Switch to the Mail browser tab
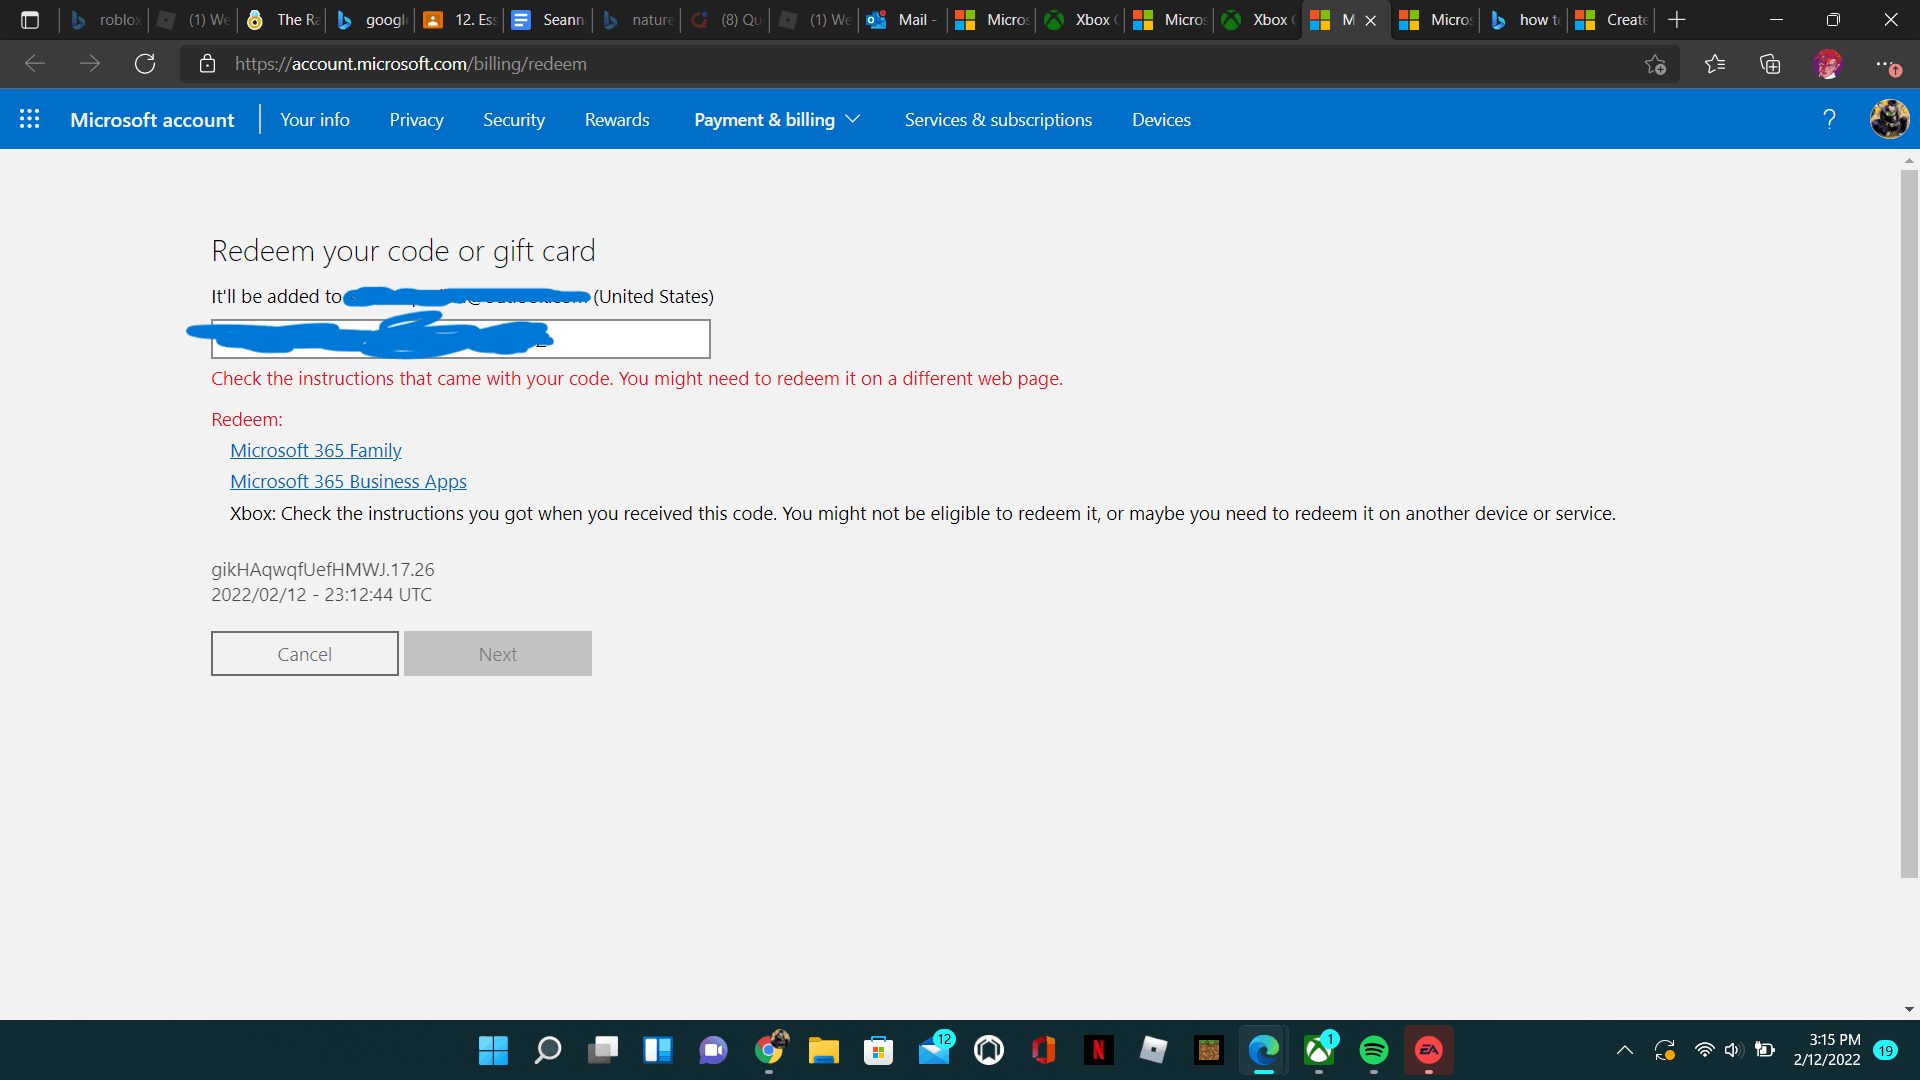 tap(903, 20)
